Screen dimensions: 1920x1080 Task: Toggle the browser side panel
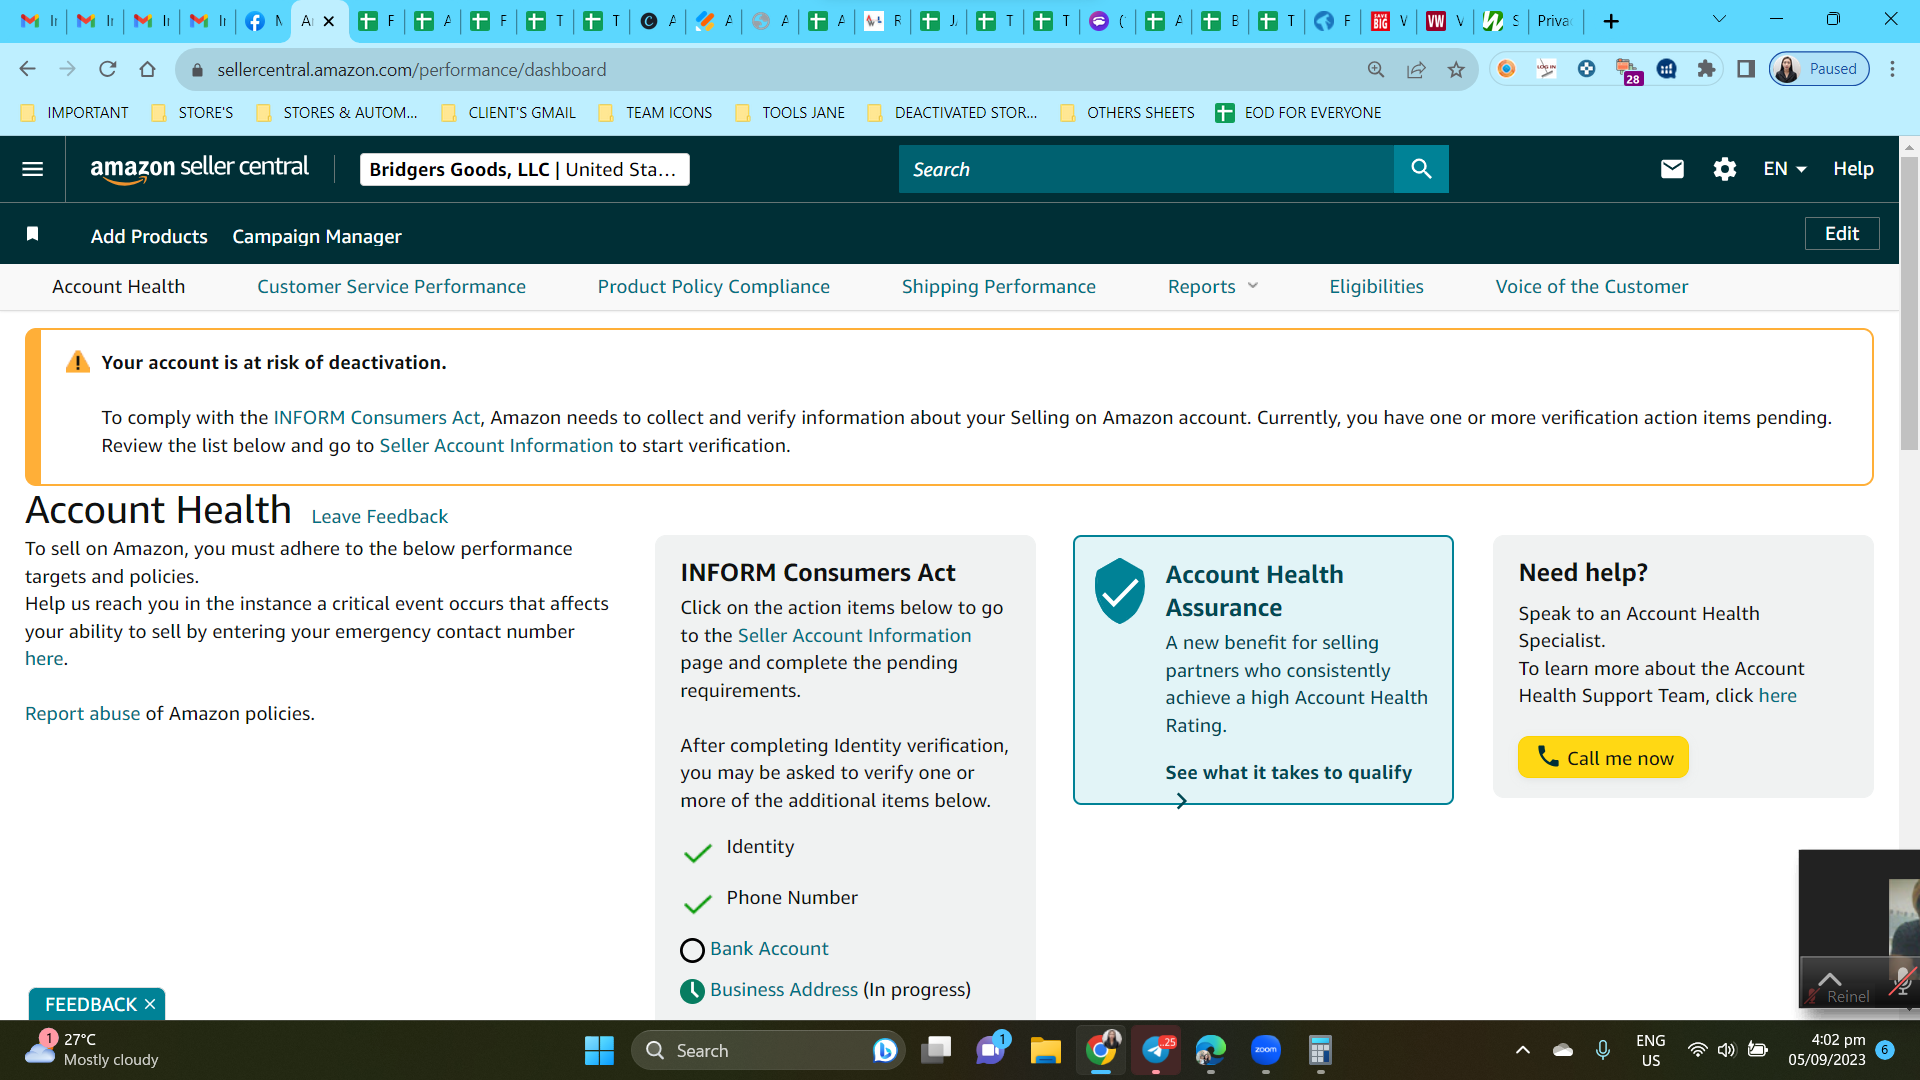pyautogui.click(x=1746, y=69)
